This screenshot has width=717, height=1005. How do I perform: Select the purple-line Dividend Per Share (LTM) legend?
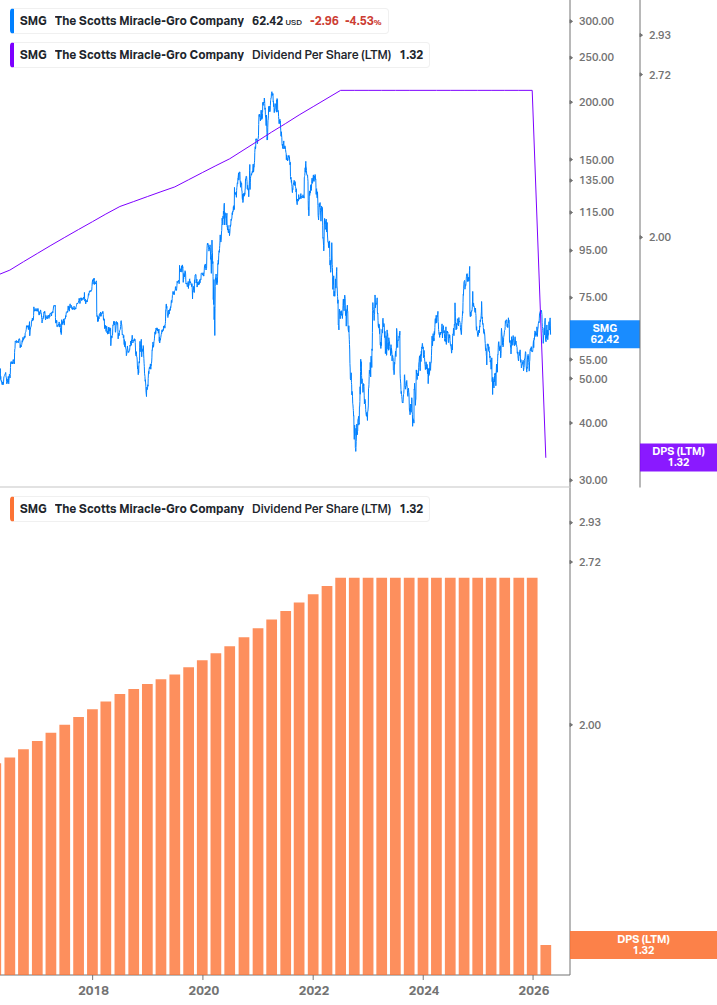220,55
